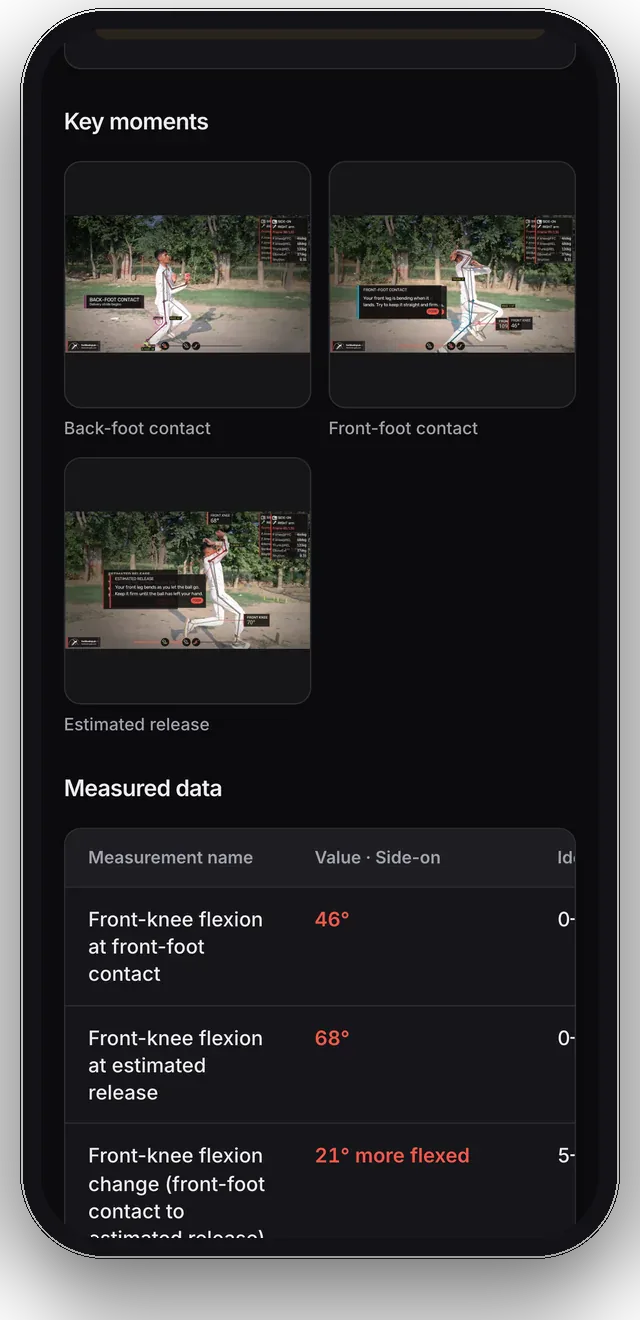640x1320 pixels.
Task: Click the 'Measurement name' column header
Action: (170, 857)
